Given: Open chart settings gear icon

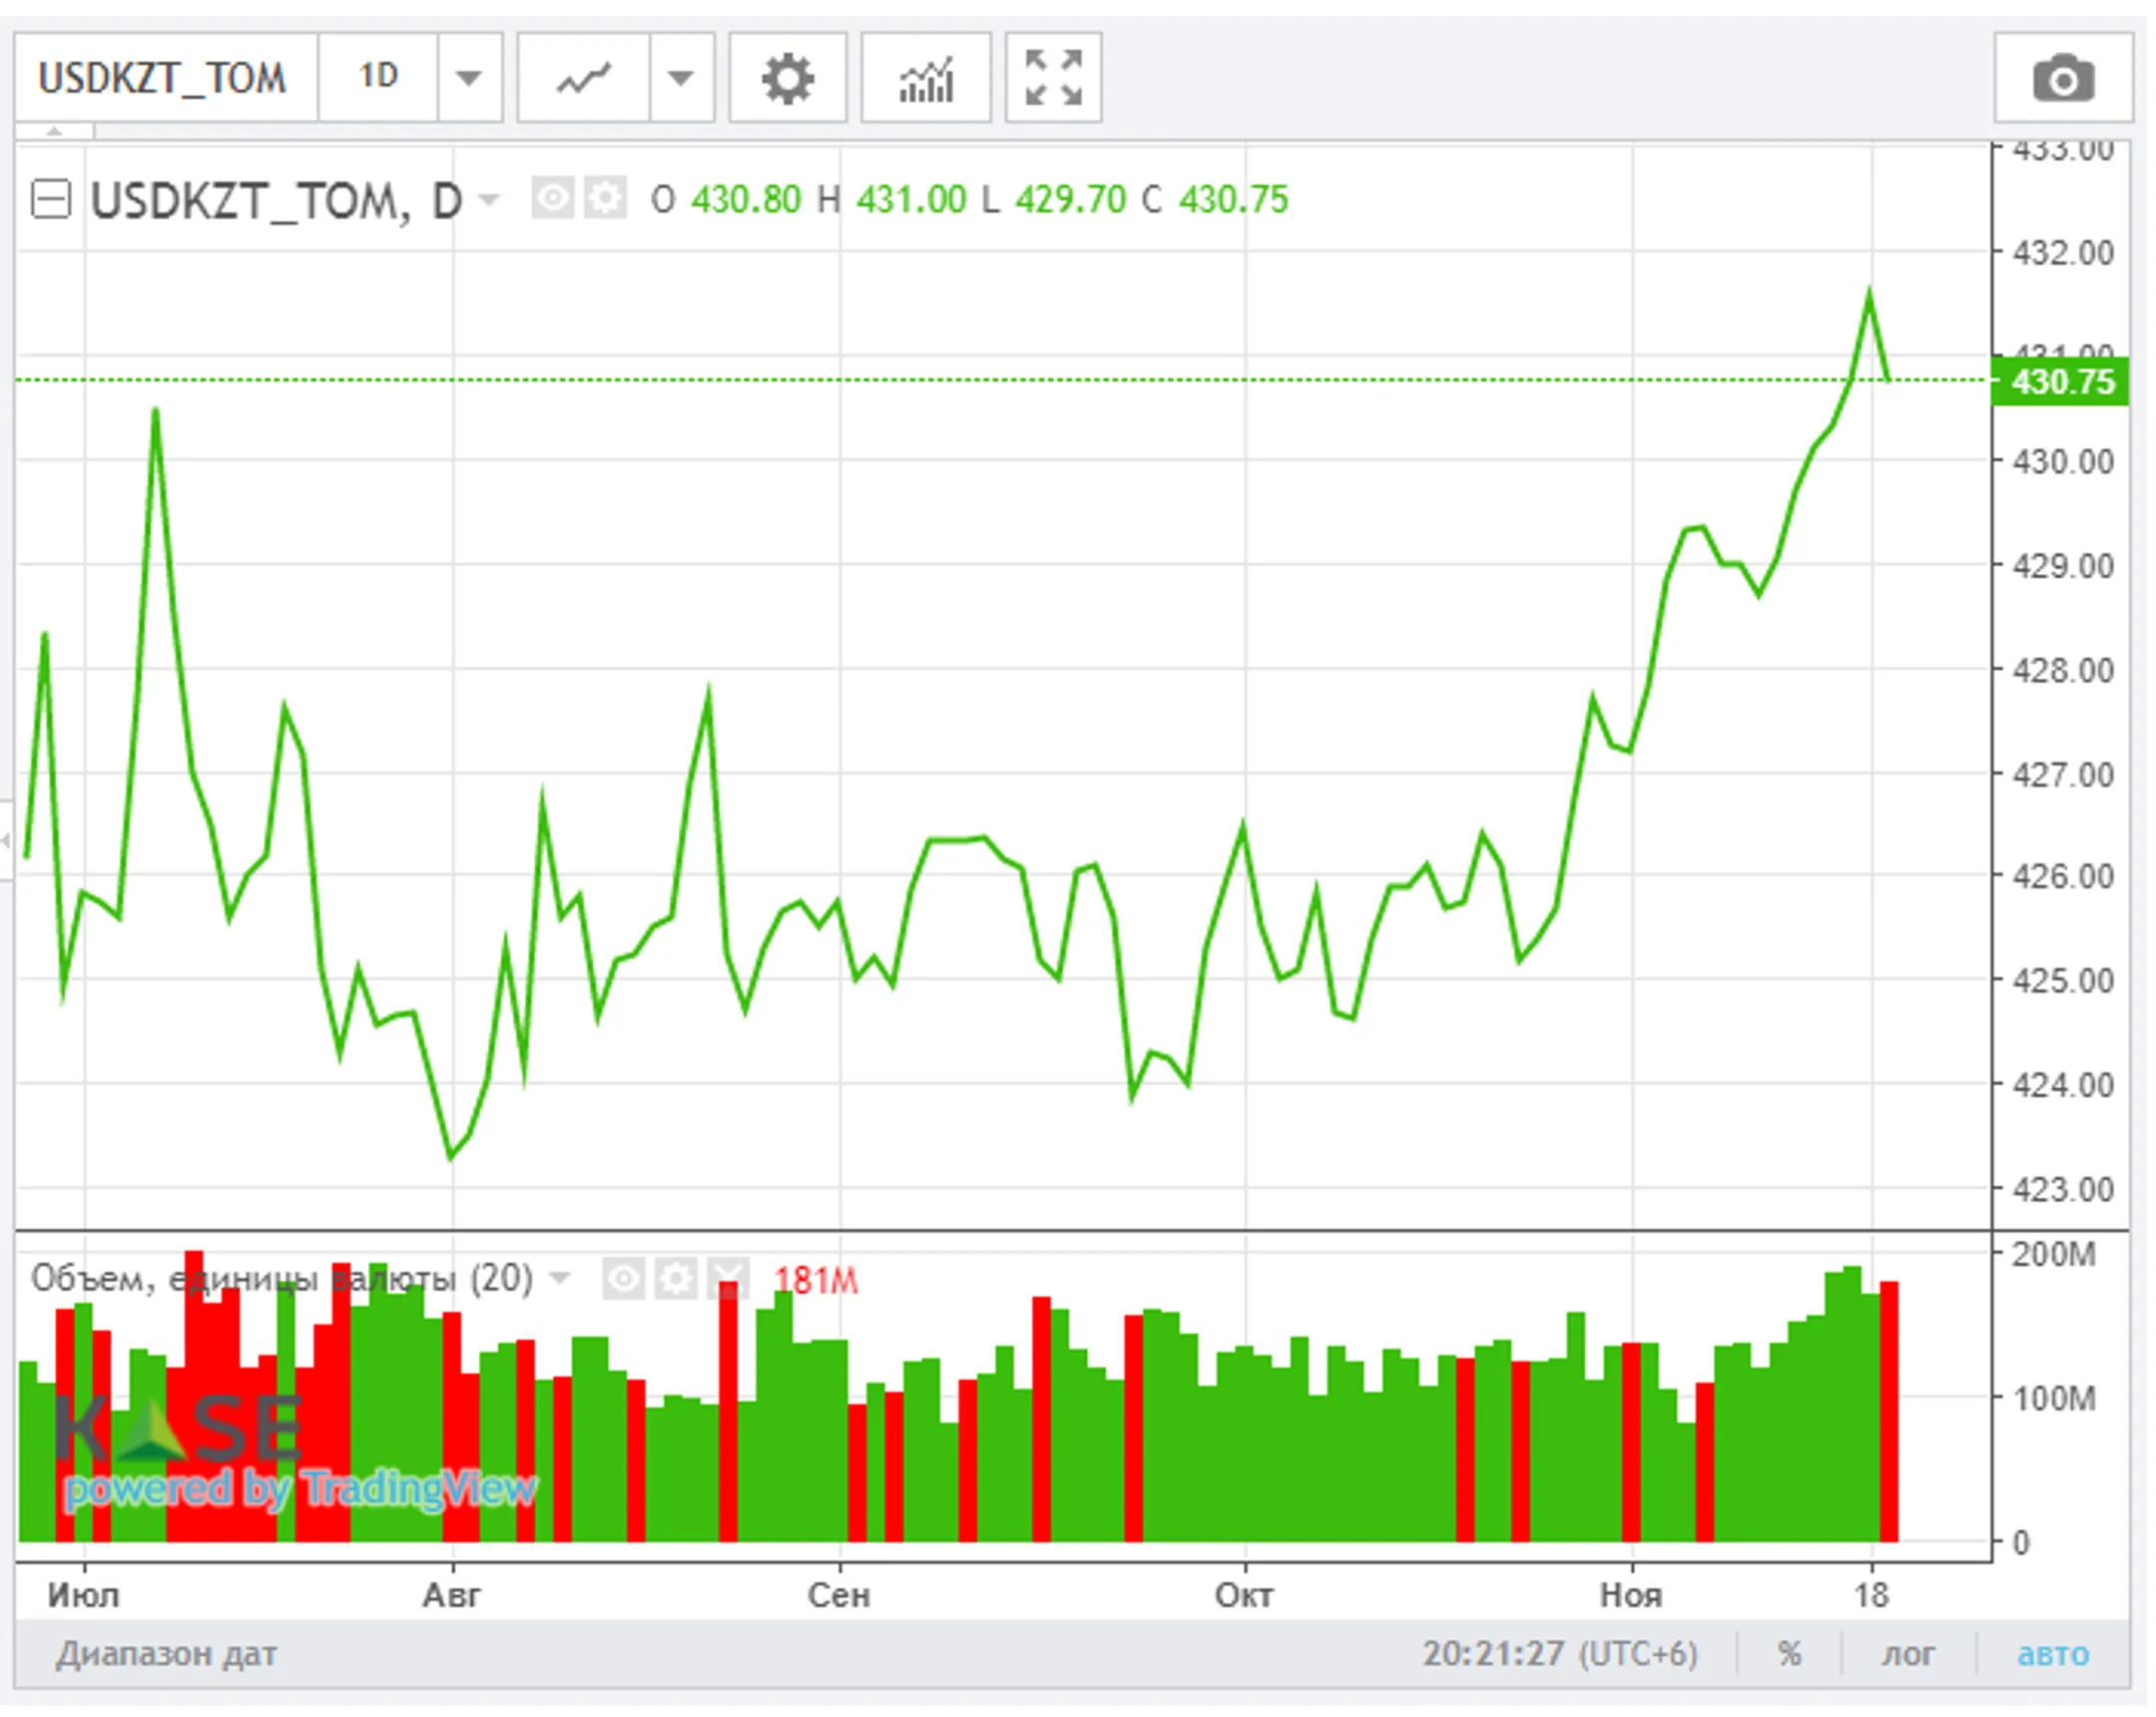Looking at the screenshot, I should click(787, 79).
